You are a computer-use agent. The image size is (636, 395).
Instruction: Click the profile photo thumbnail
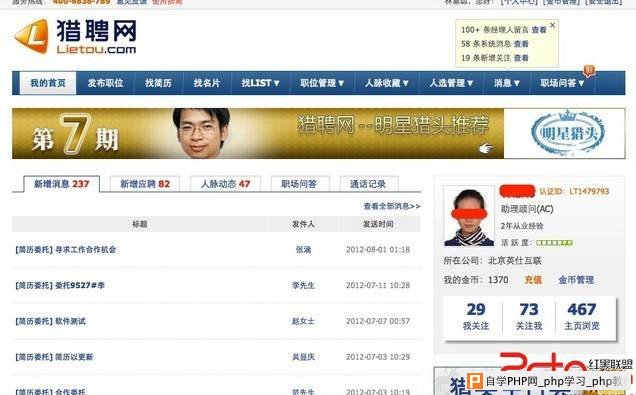pos(469,216)
